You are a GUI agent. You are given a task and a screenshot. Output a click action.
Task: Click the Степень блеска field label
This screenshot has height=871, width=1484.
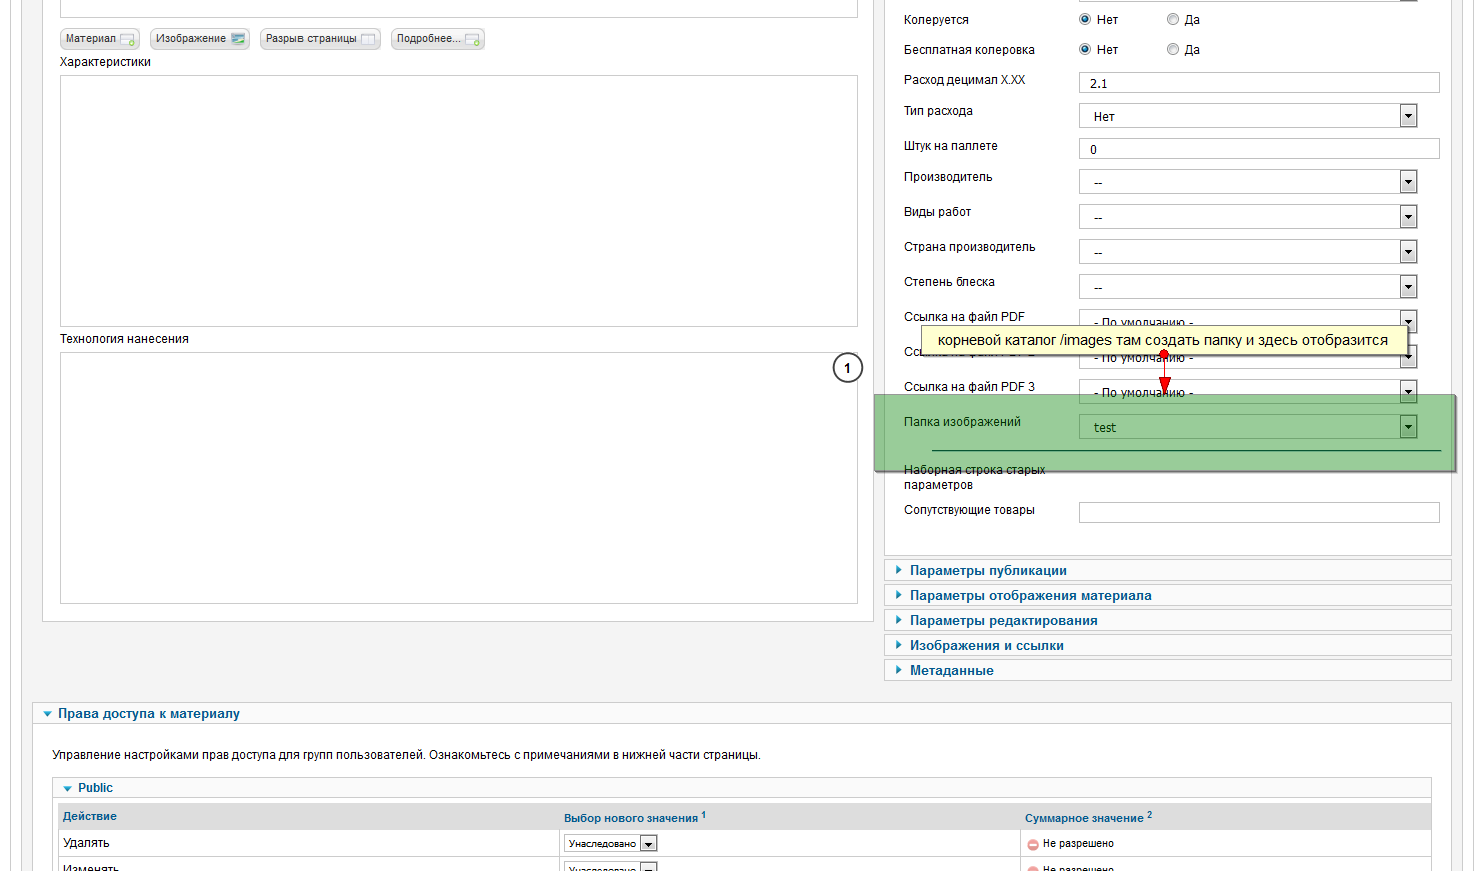(x=949, y=282)
